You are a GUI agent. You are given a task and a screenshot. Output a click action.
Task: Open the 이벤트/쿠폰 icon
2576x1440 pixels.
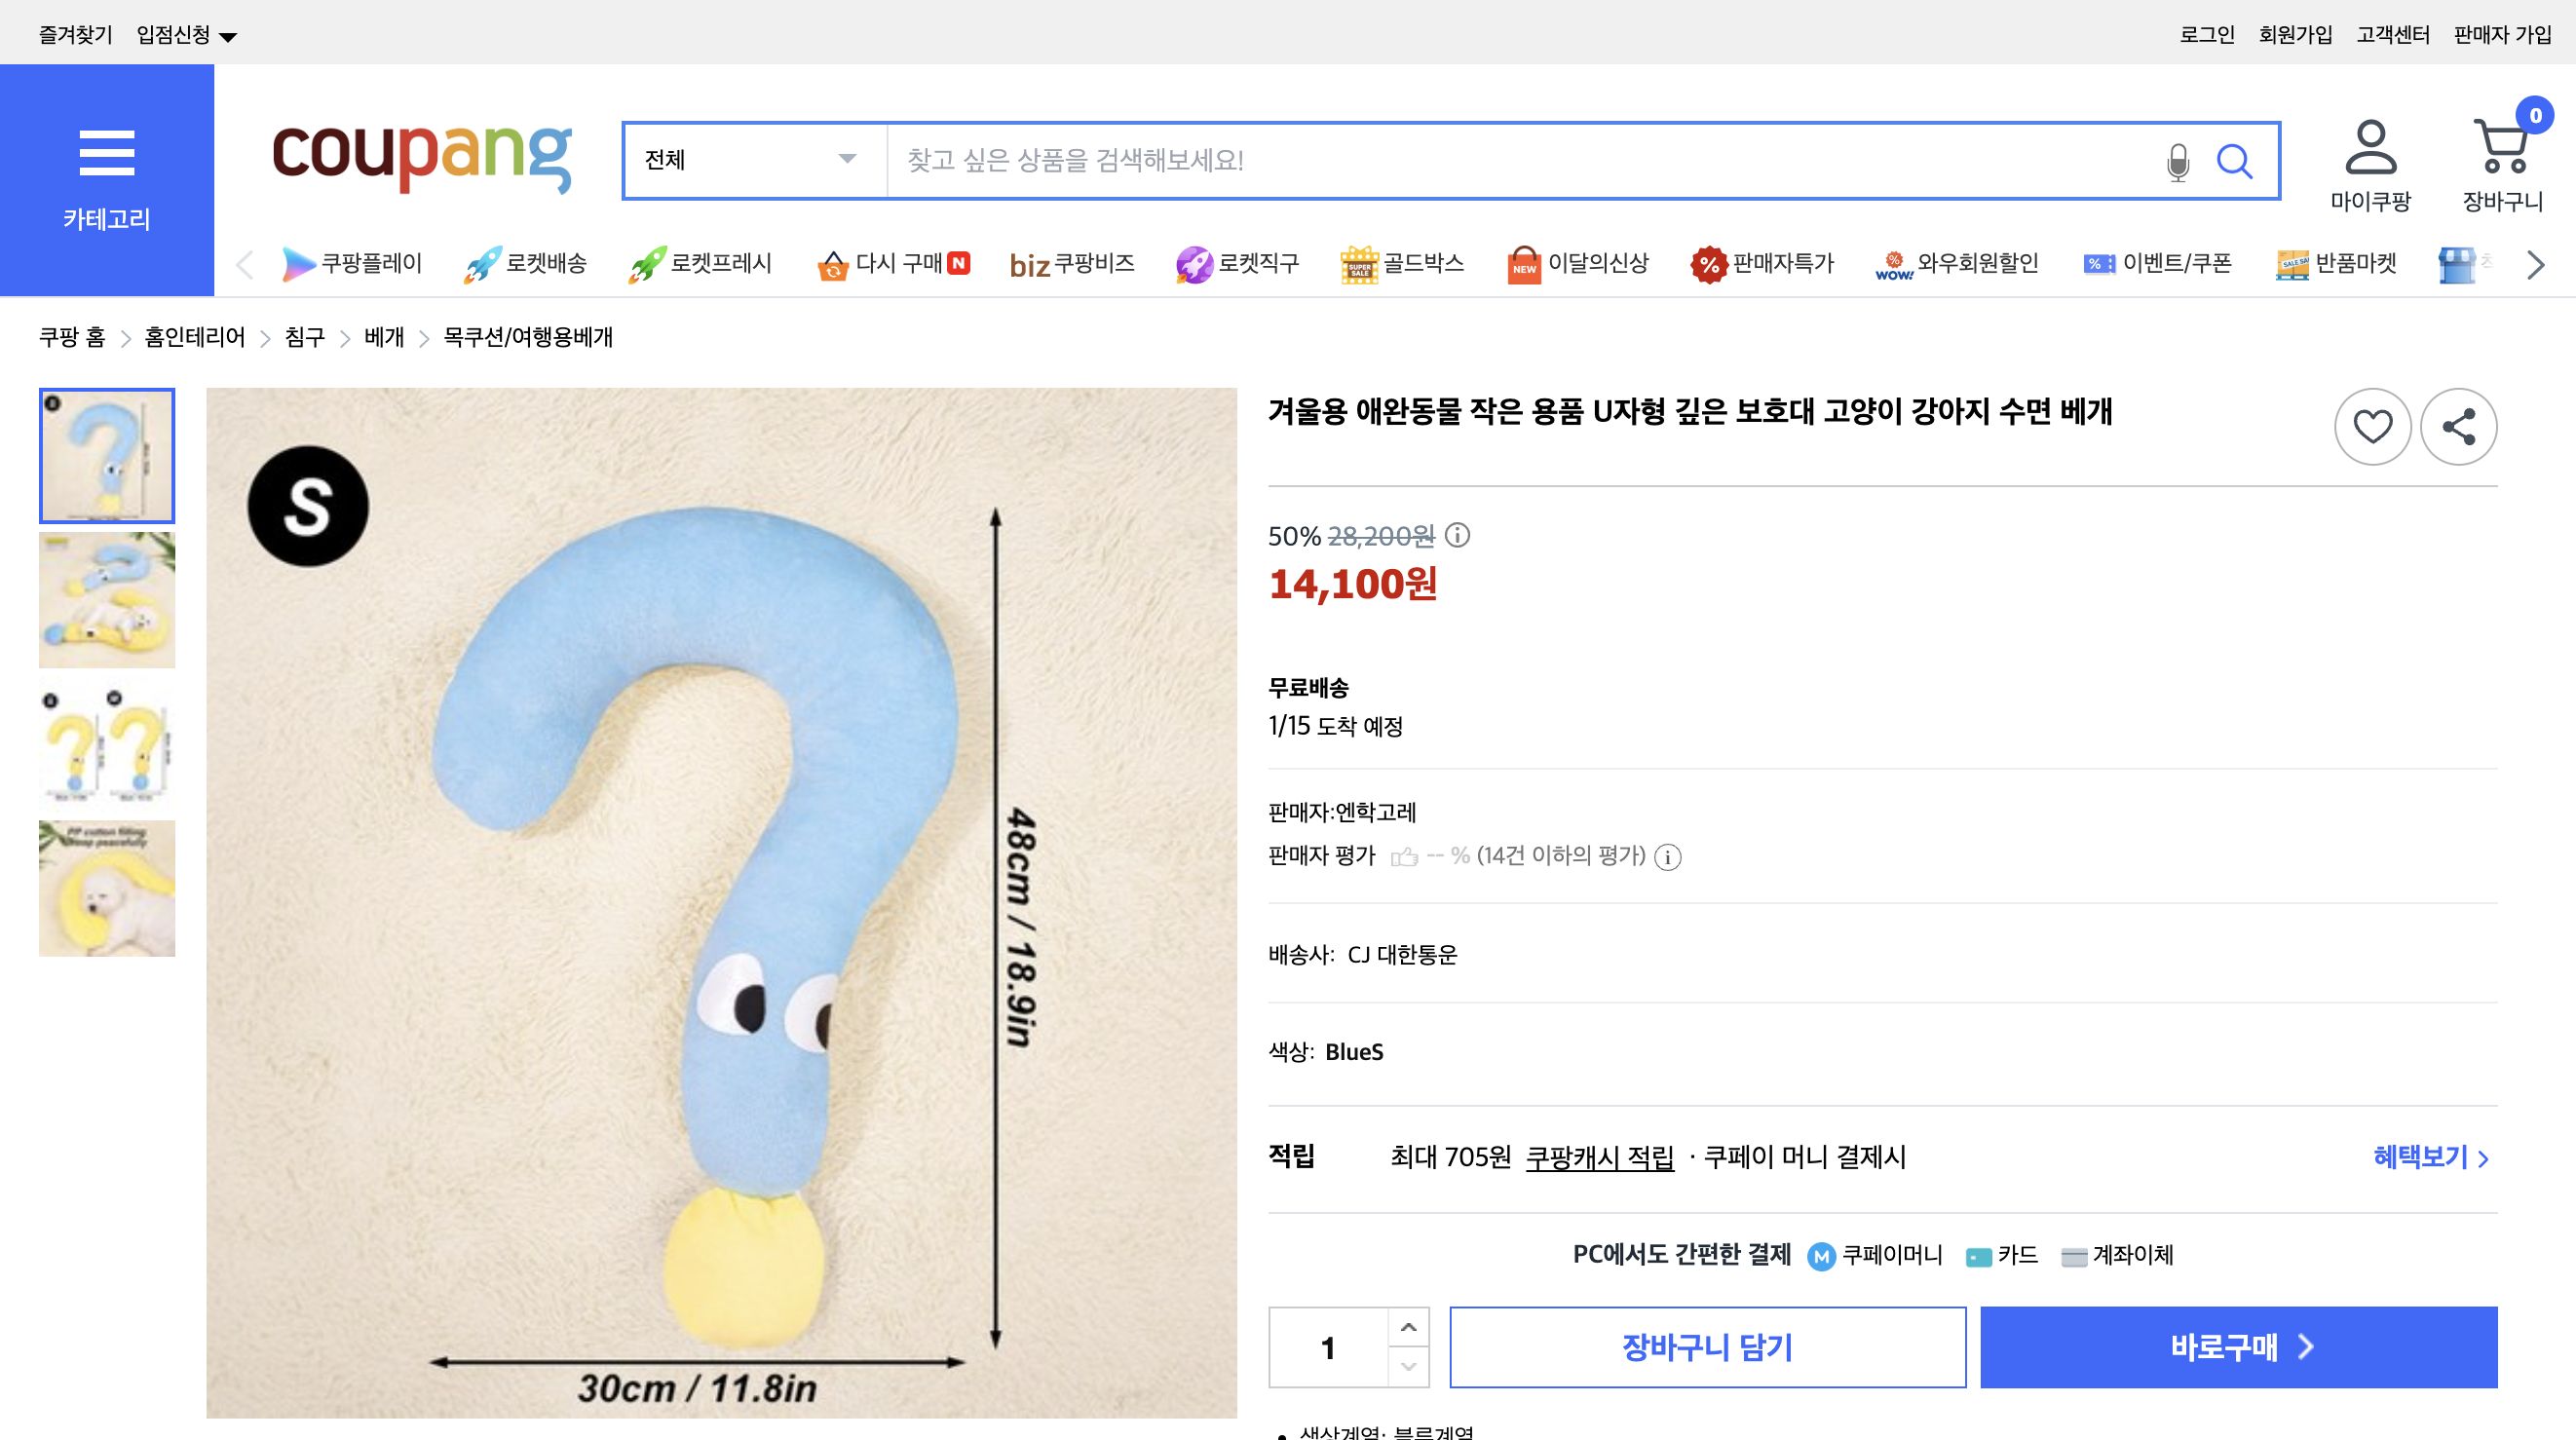[2098, 263]
